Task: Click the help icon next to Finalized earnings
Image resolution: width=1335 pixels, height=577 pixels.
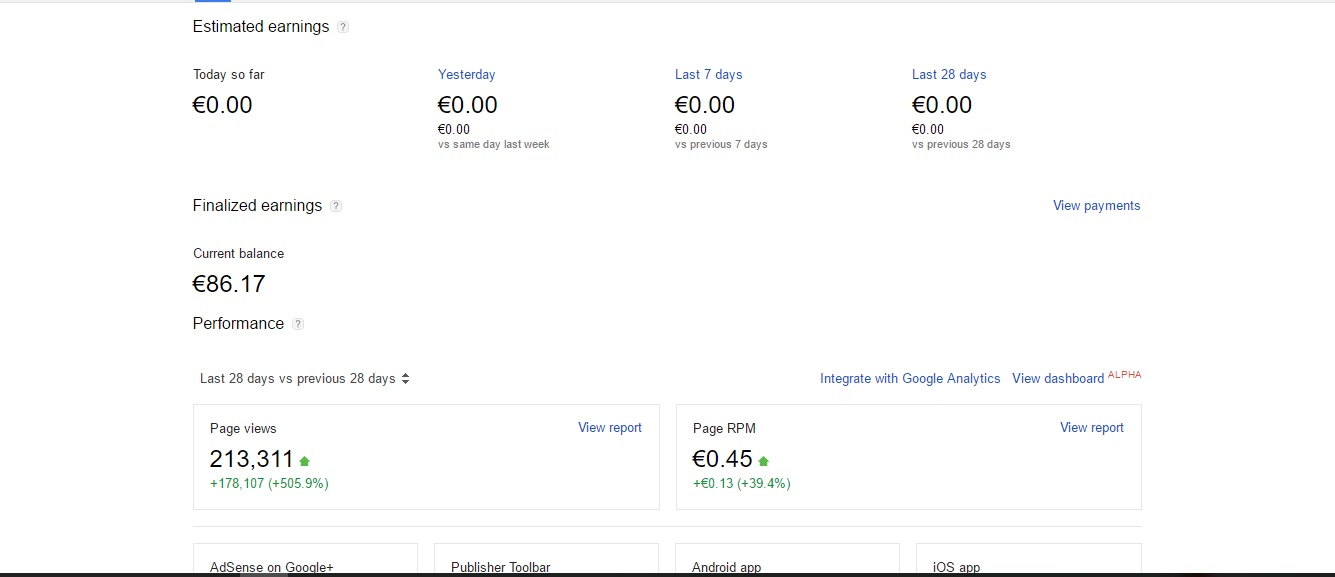Action: tap(336, 206)
